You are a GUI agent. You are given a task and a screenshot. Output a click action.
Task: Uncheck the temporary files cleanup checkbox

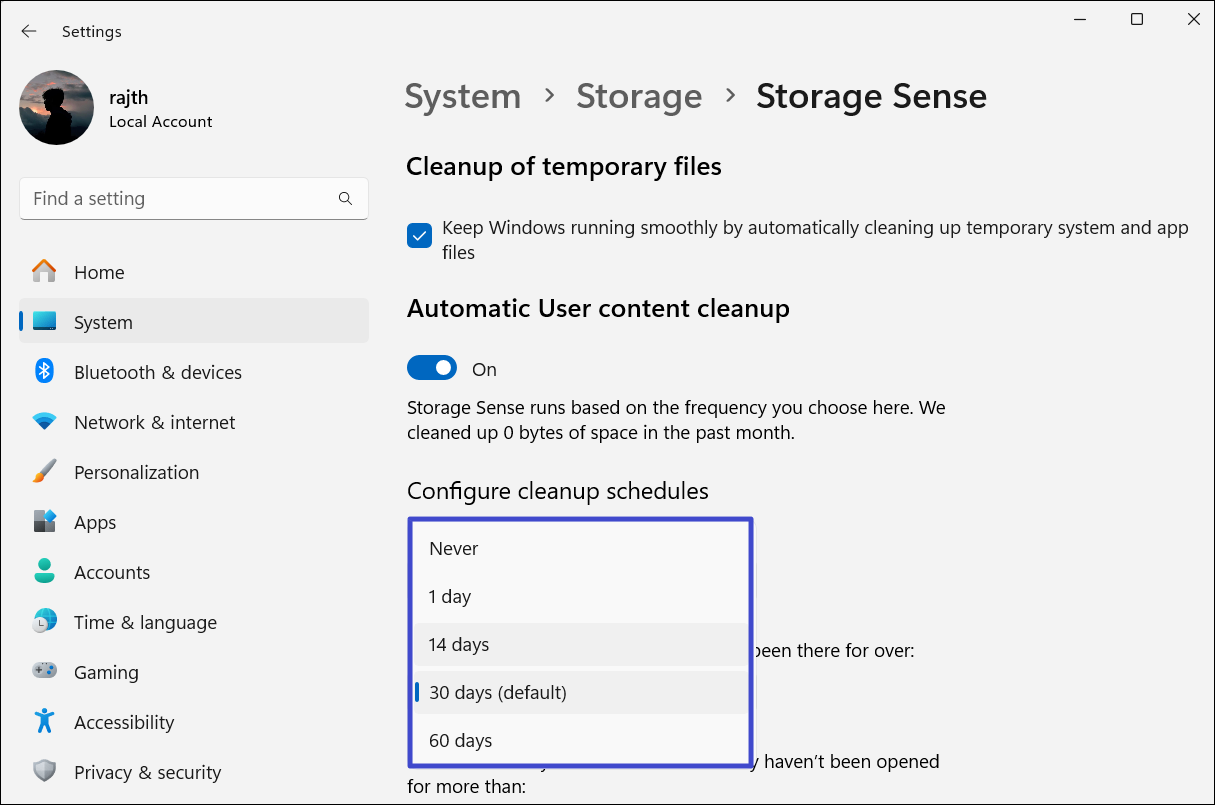click(419, 236)
